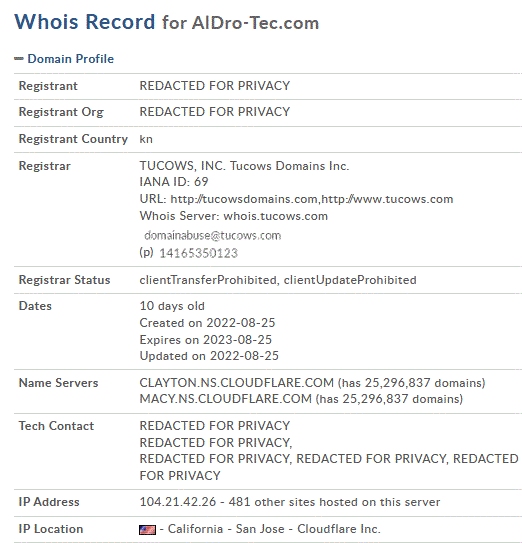Image resolution: width=522 pixels, height=543 pixels.
Task: Open the Whois Record heading for AIDro-Tec.com
Action: (167, 22)
